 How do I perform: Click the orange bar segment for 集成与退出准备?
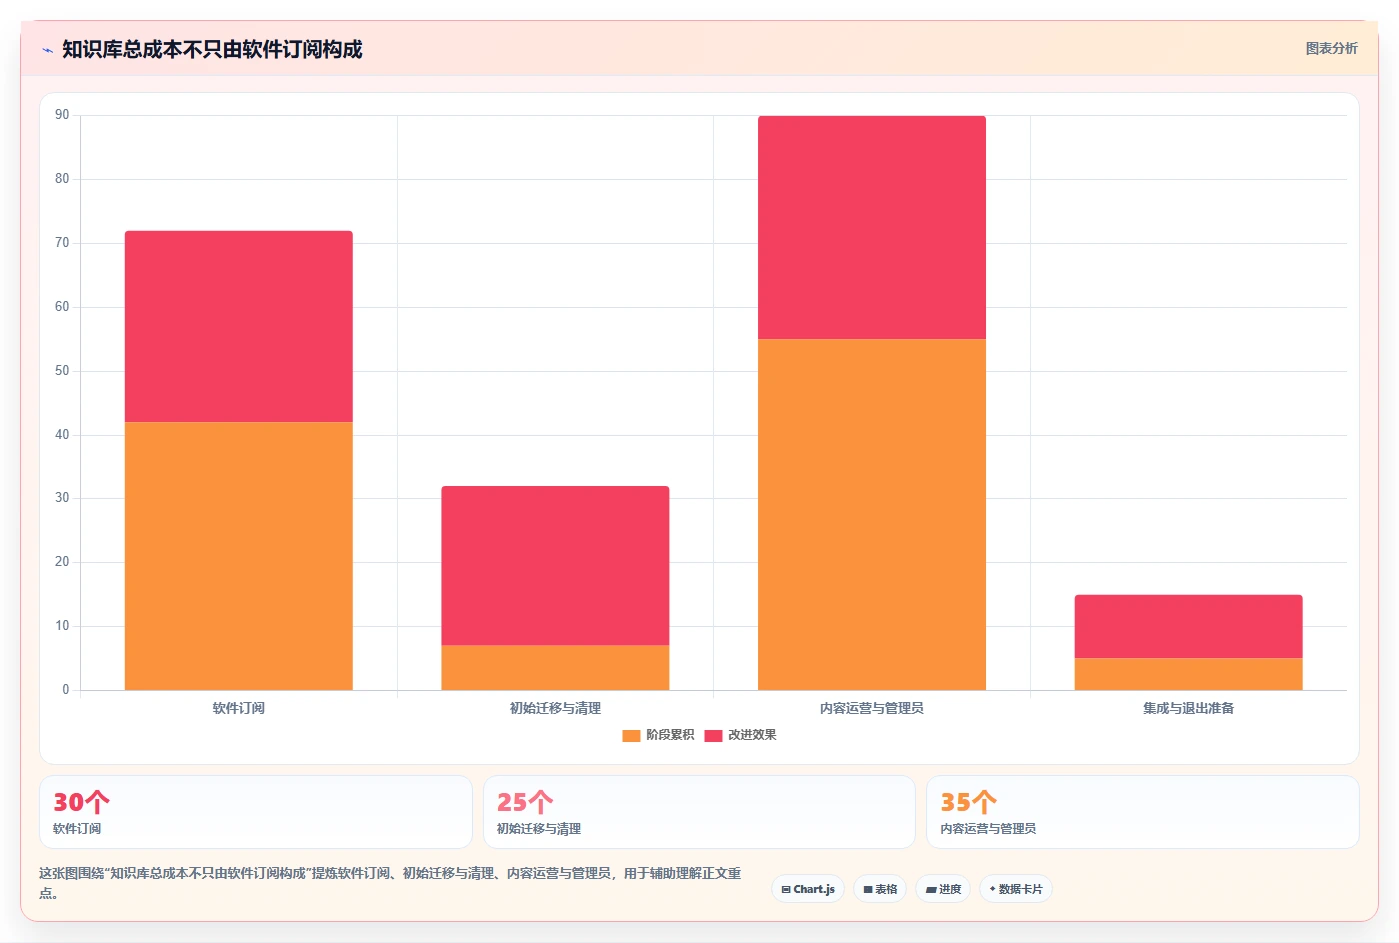tap(1188, 674)
